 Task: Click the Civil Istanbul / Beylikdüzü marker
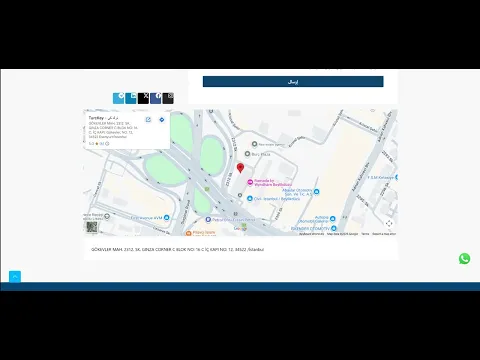pyautogui.click(x=250, y=198)
